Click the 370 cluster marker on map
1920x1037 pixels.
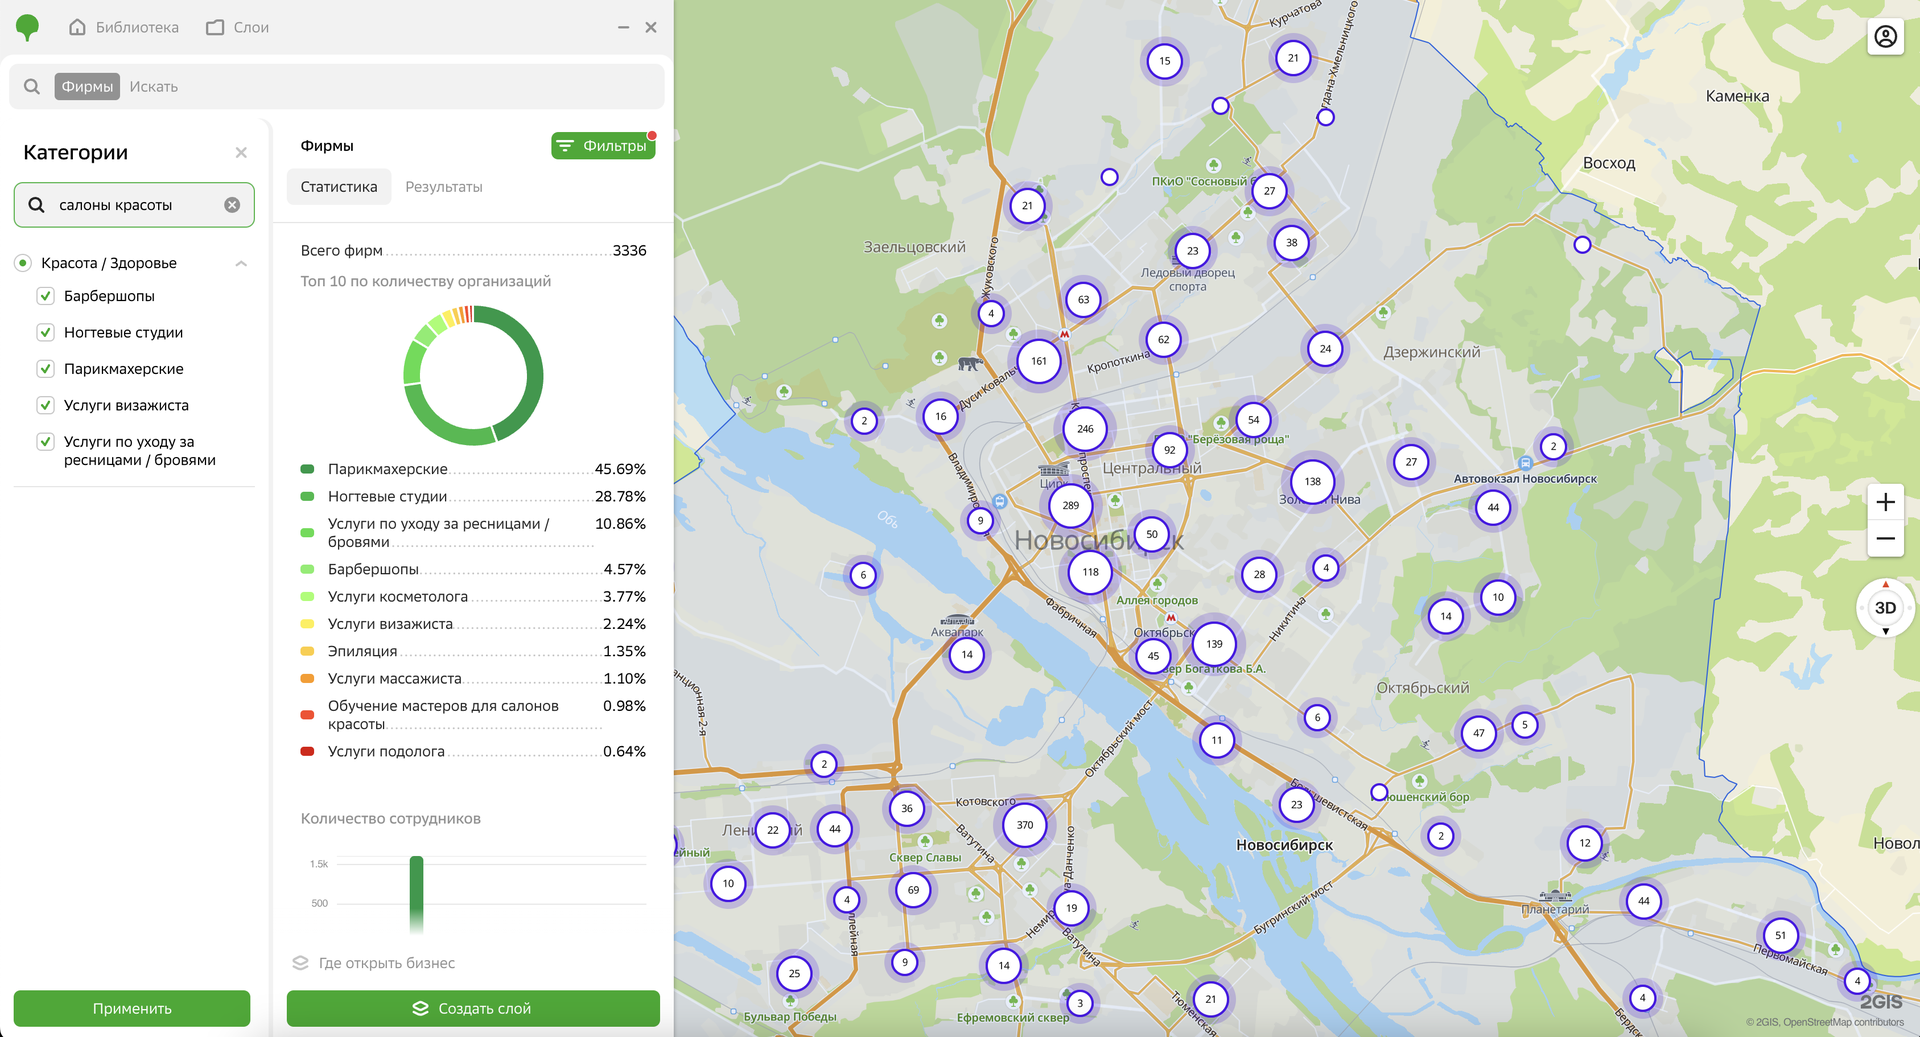(1024, 825)
